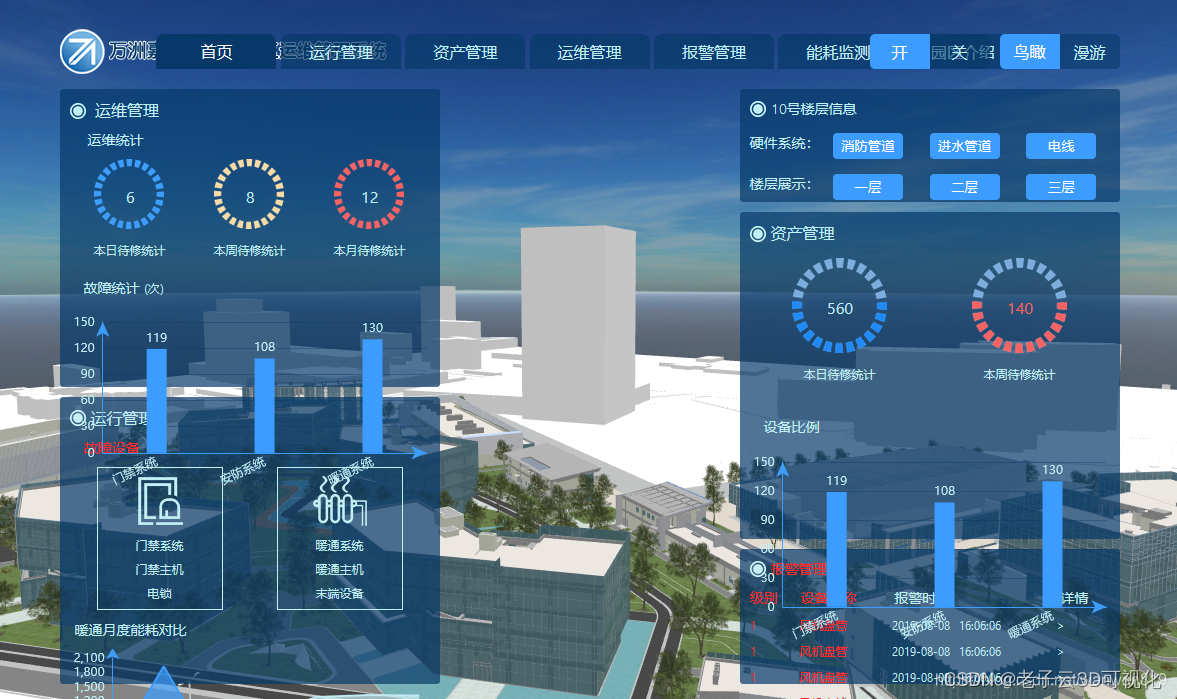Click the asset ring showing 140
The height and width of the screenshot is (699, 1177).
(1019, 306)
